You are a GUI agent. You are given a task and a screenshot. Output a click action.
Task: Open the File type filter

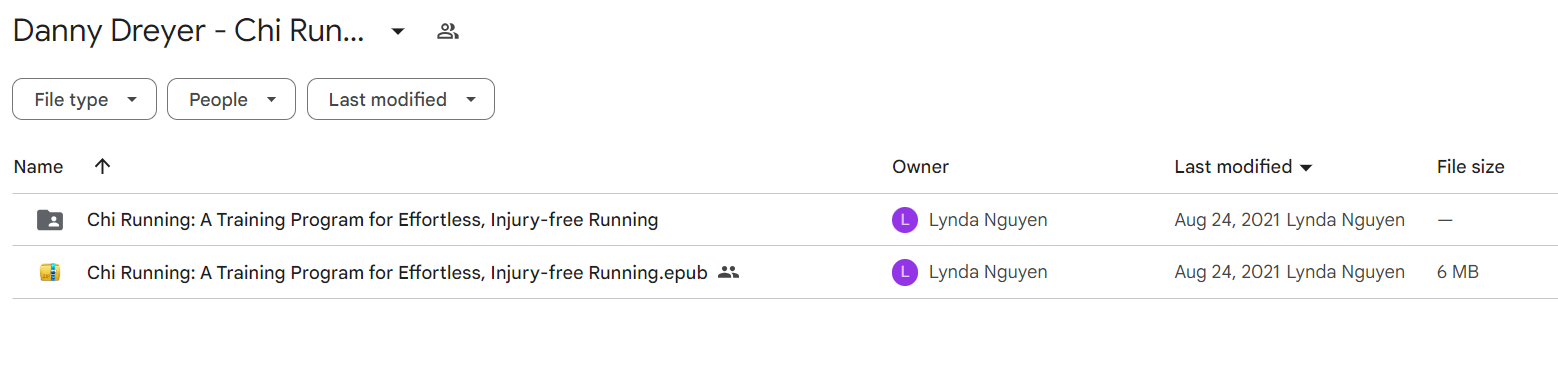click(x=84, y=100)
